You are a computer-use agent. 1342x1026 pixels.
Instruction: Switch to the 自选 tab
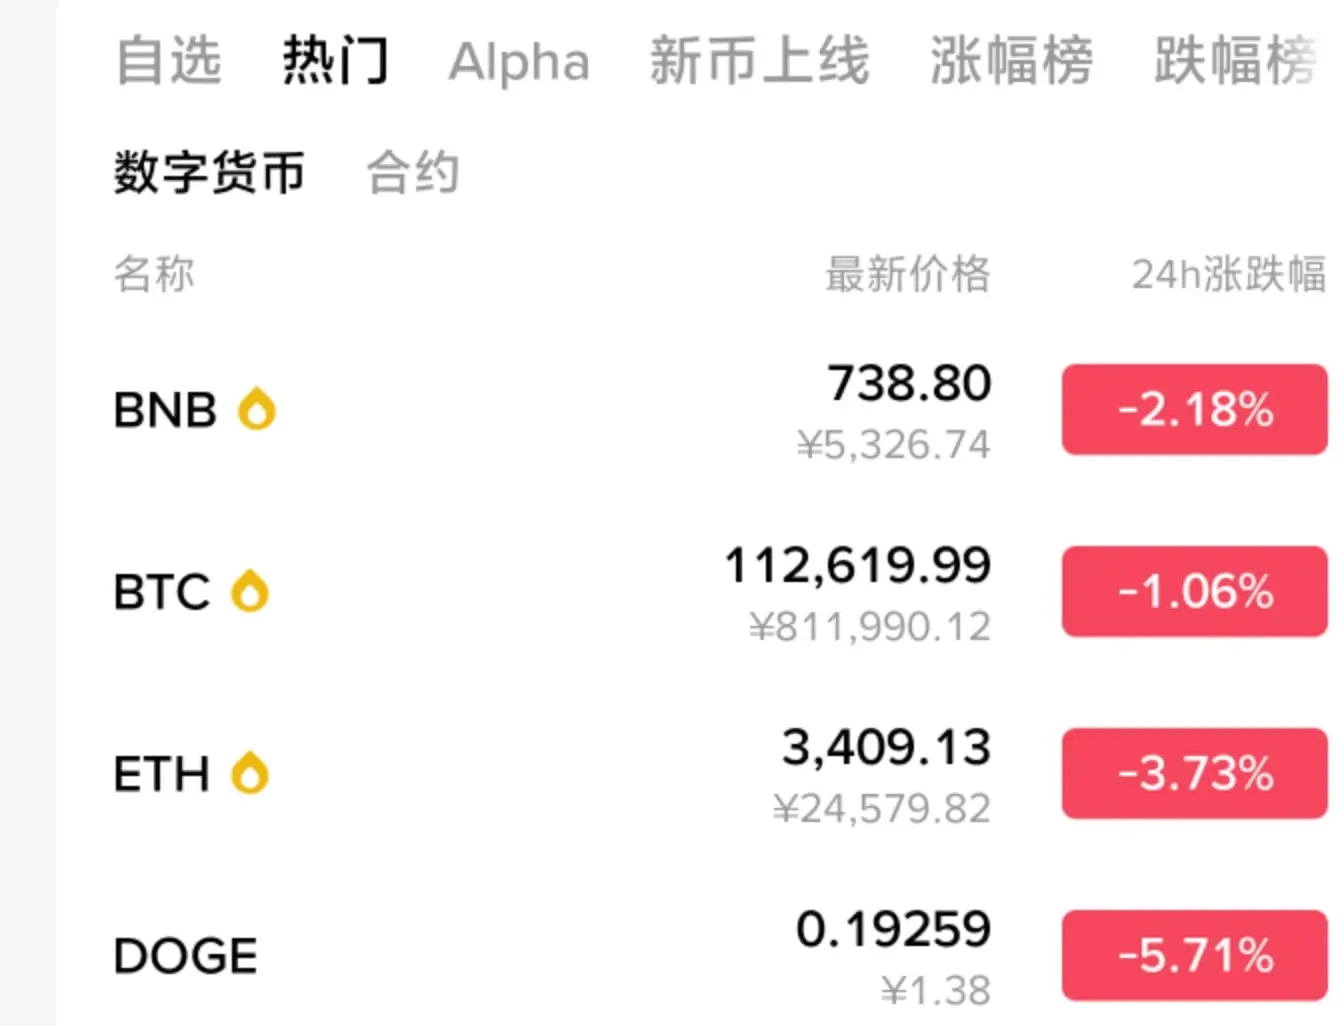click(168, 60)
